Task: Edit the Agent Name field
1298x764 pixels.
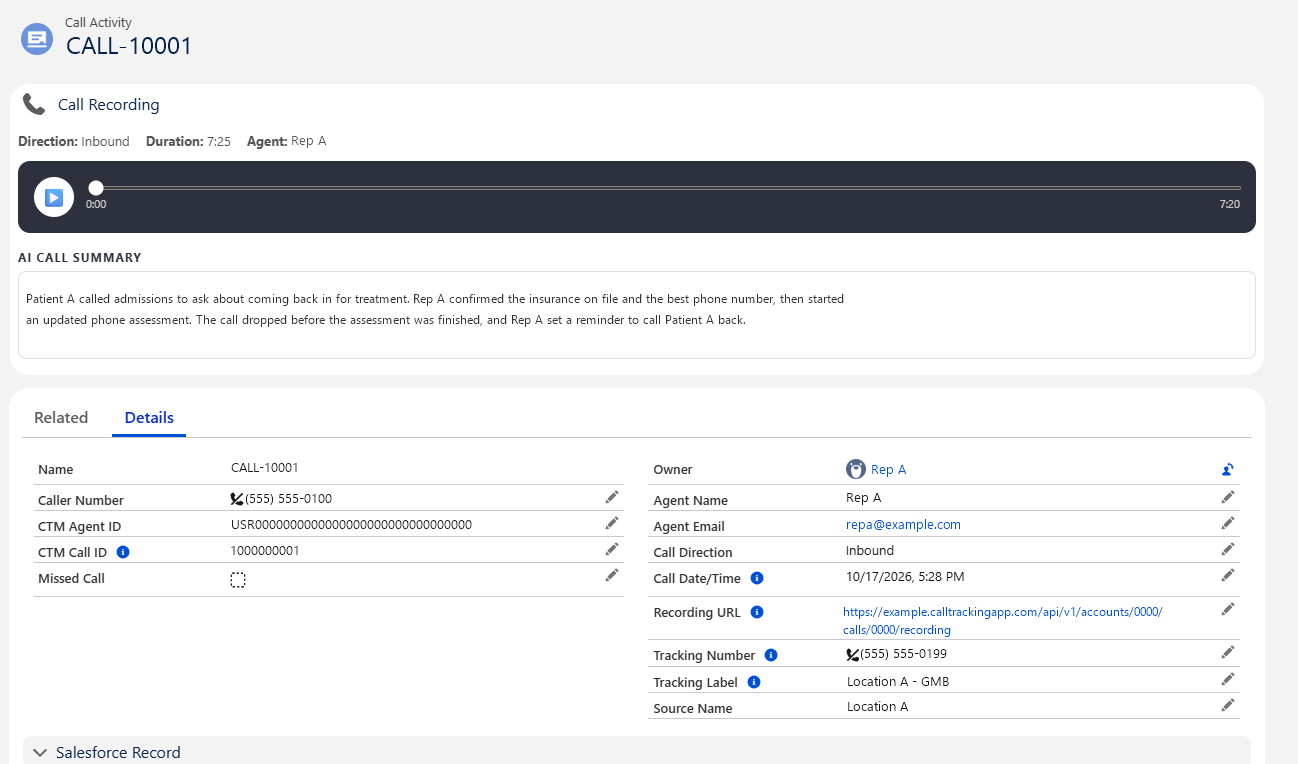Action: [1228, 497]
